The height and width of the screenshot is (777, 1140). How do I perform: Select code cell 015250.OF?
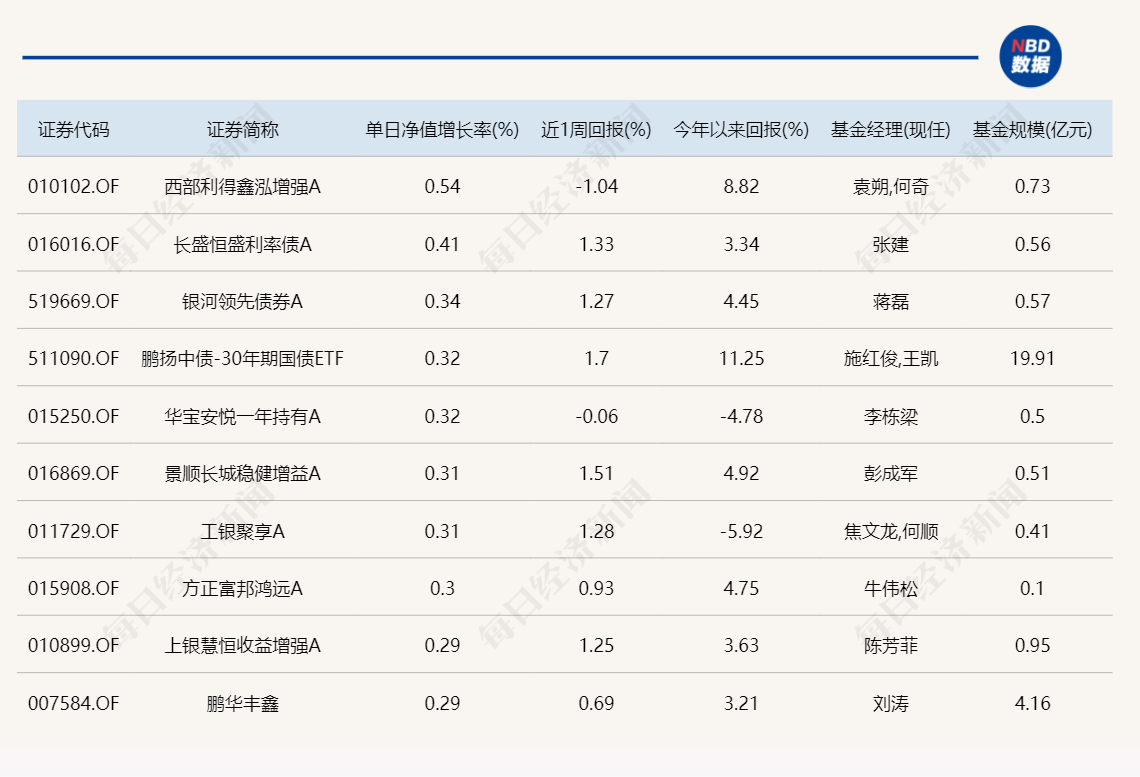click(73, 416)
